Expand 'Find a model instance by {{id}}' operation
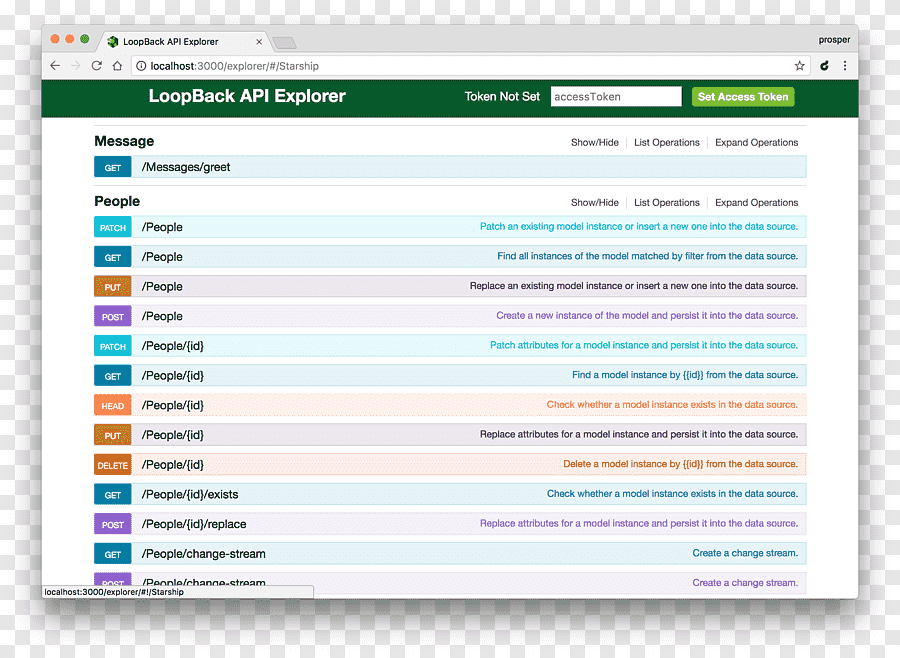Screen dimensions: 900x658 tap(685, 375)
